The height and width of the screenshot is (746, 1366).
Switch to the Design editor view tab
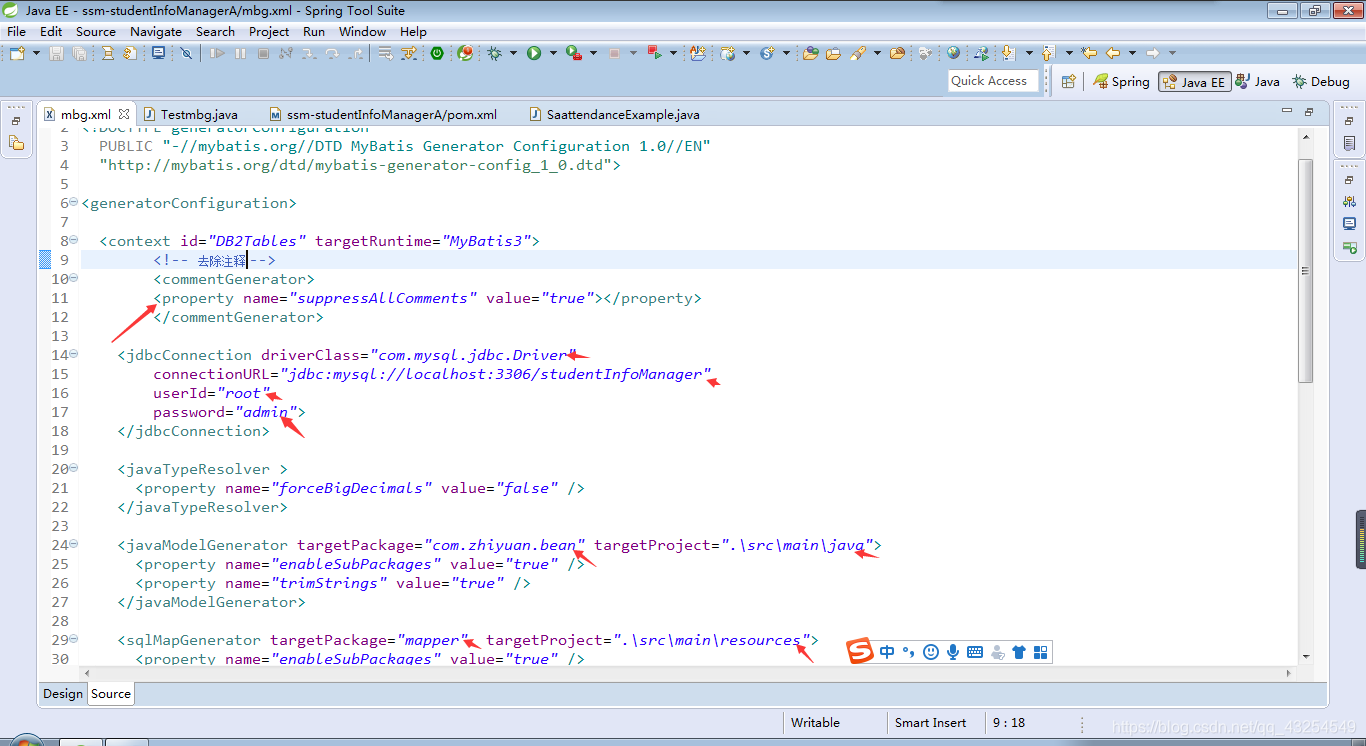[63, 693]
